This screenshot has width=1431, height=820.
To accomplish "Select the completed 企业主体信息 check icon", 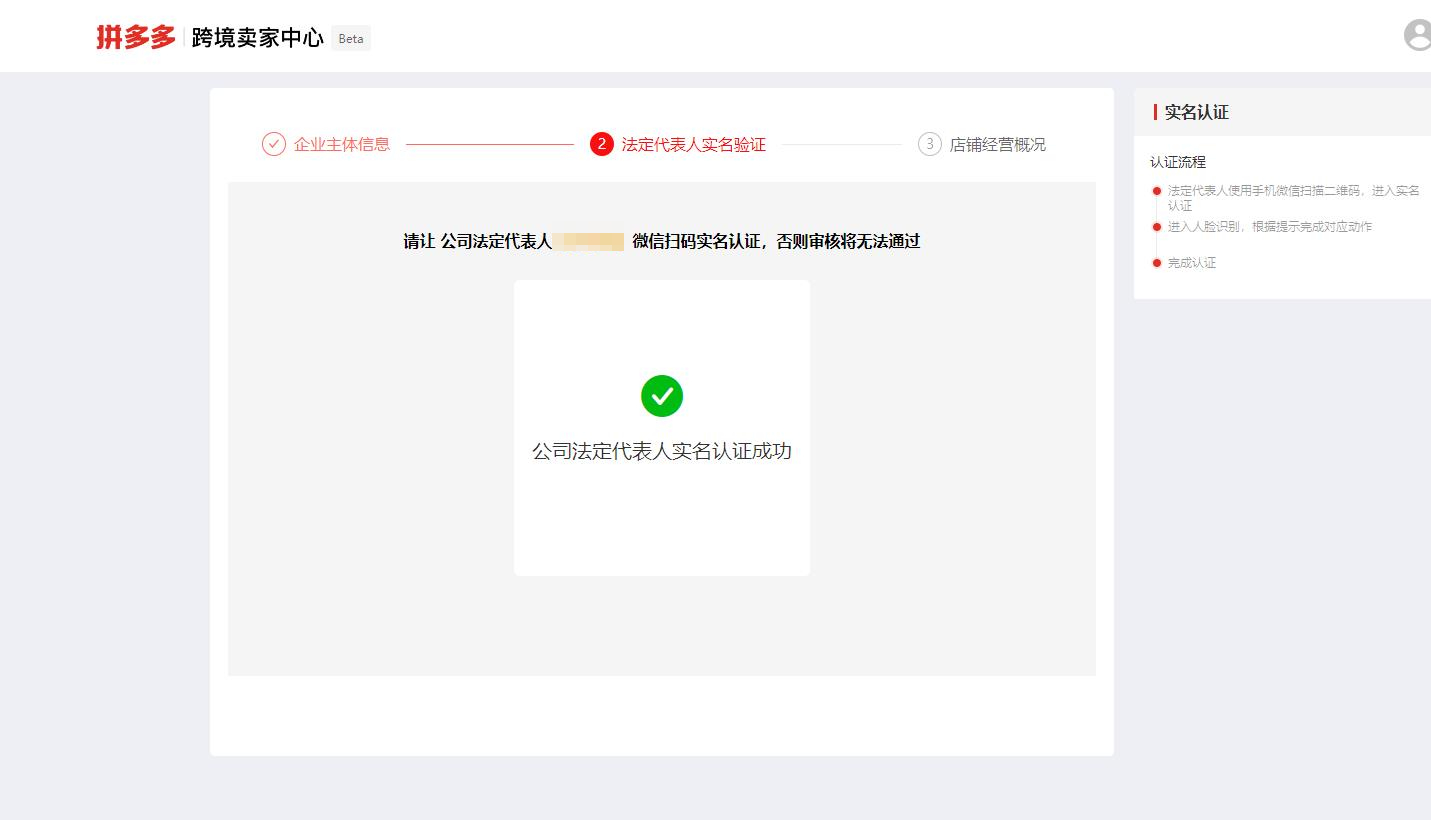I will pyautogui.click(x=274, y=144).
